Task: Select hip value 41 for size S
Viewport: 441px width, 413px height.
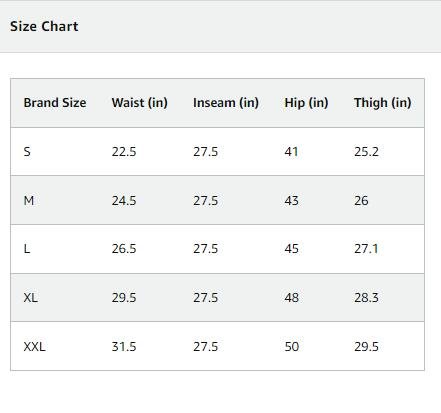Action: (x=291, y=152)
